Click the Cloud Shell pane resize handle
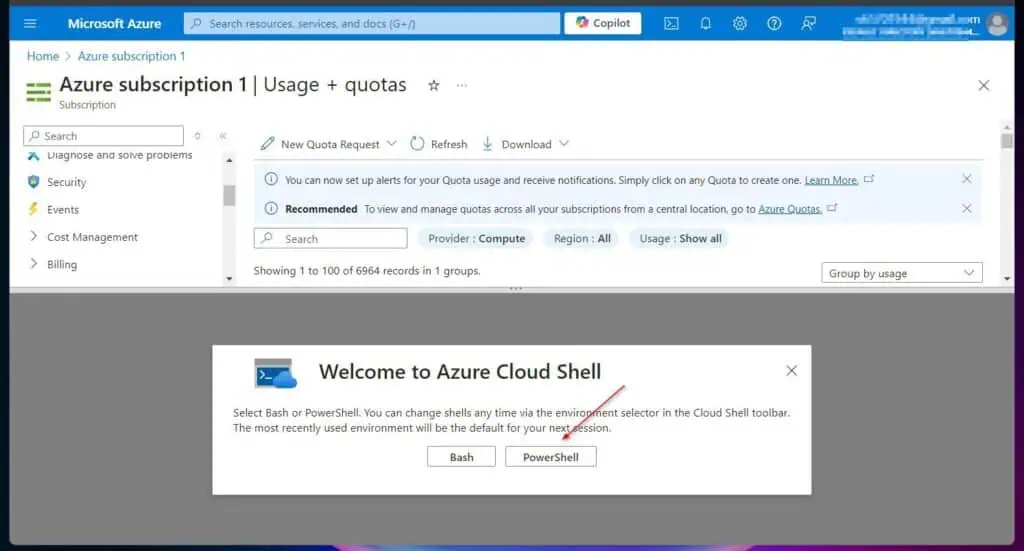Viewport: 1024px width, 551px height. pyautogui.click(x=515, y=288)
